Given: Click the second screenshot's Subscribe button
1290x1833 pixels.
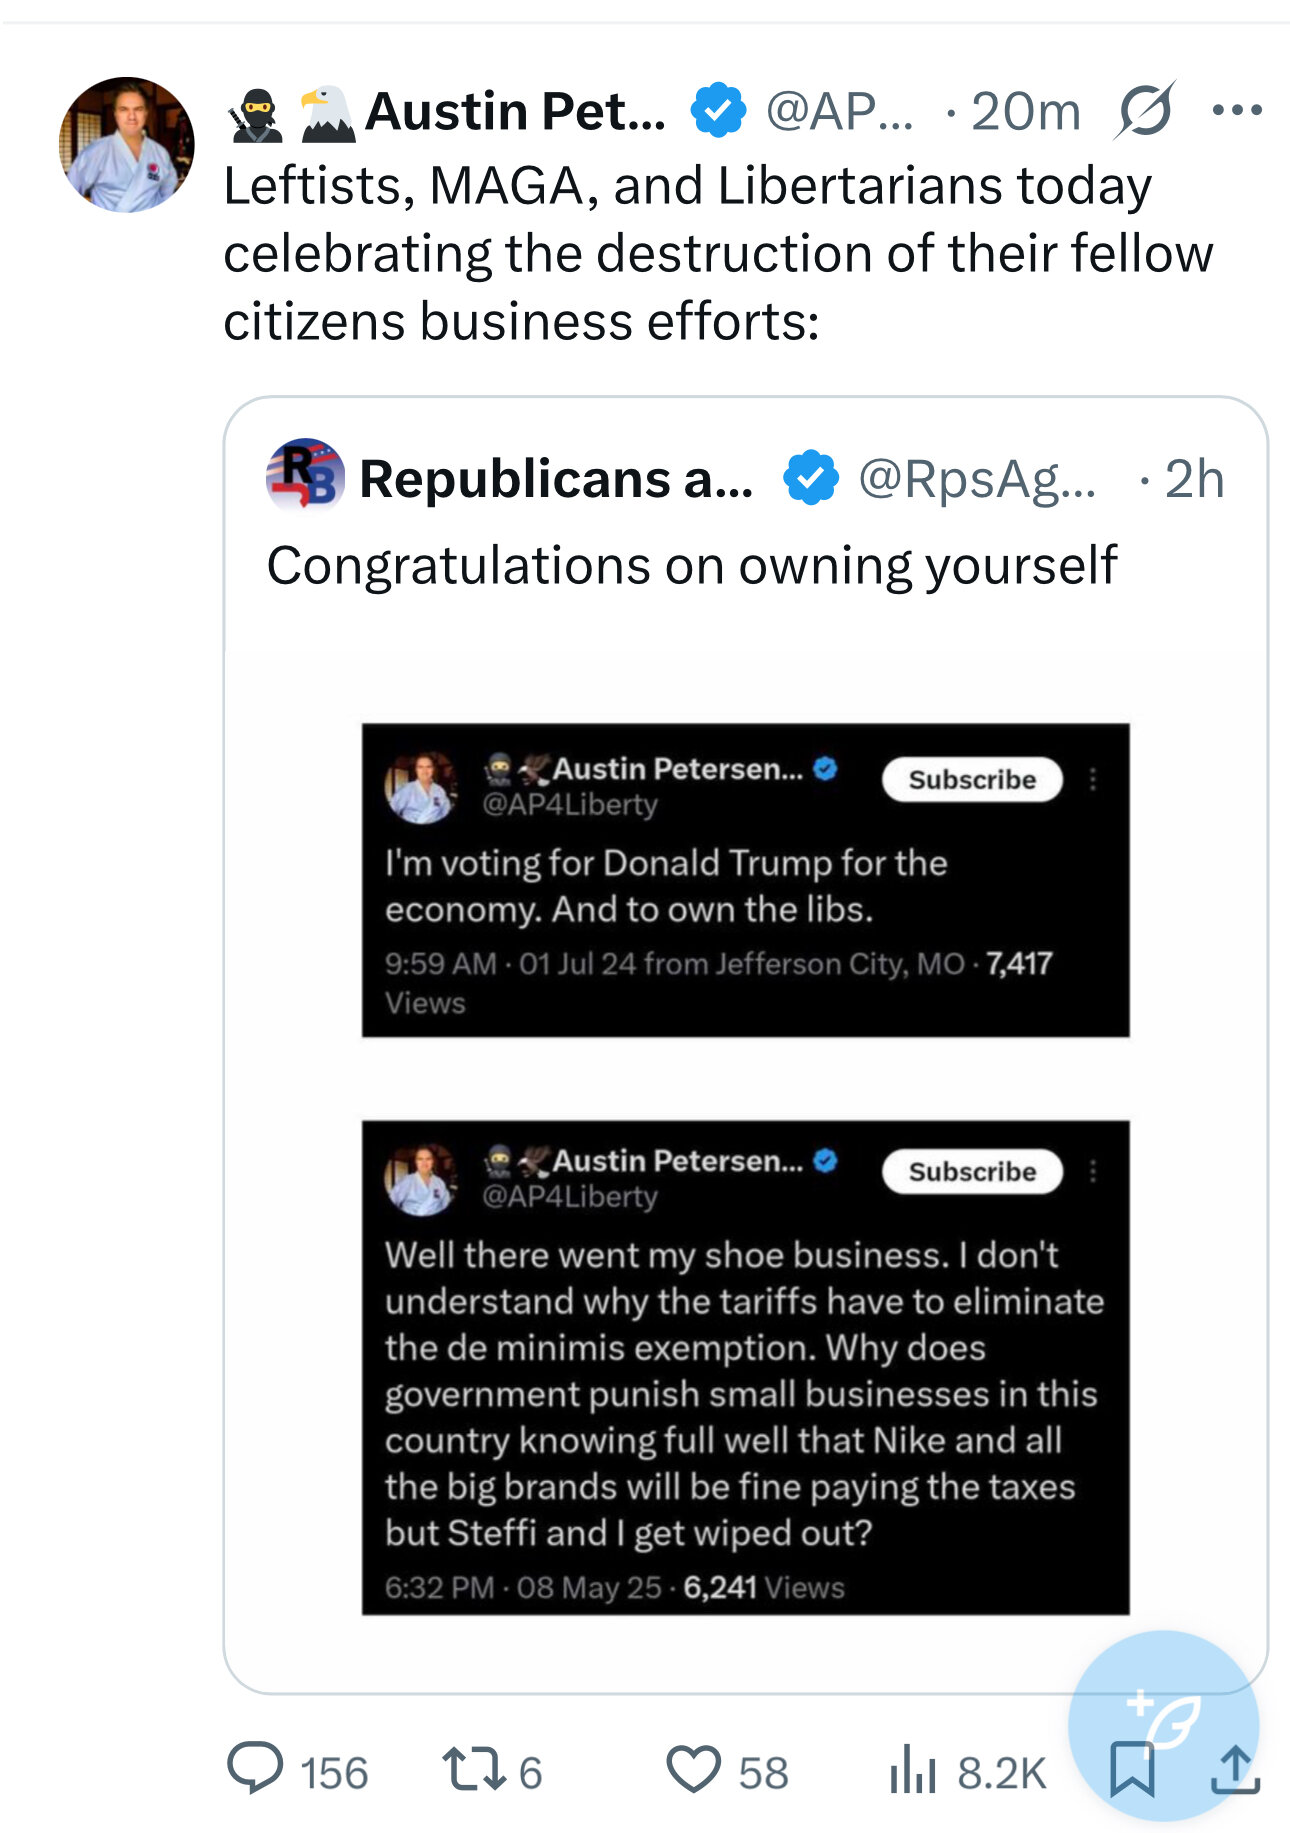Looking at the screenshot, I should (x=972, y=1172).
